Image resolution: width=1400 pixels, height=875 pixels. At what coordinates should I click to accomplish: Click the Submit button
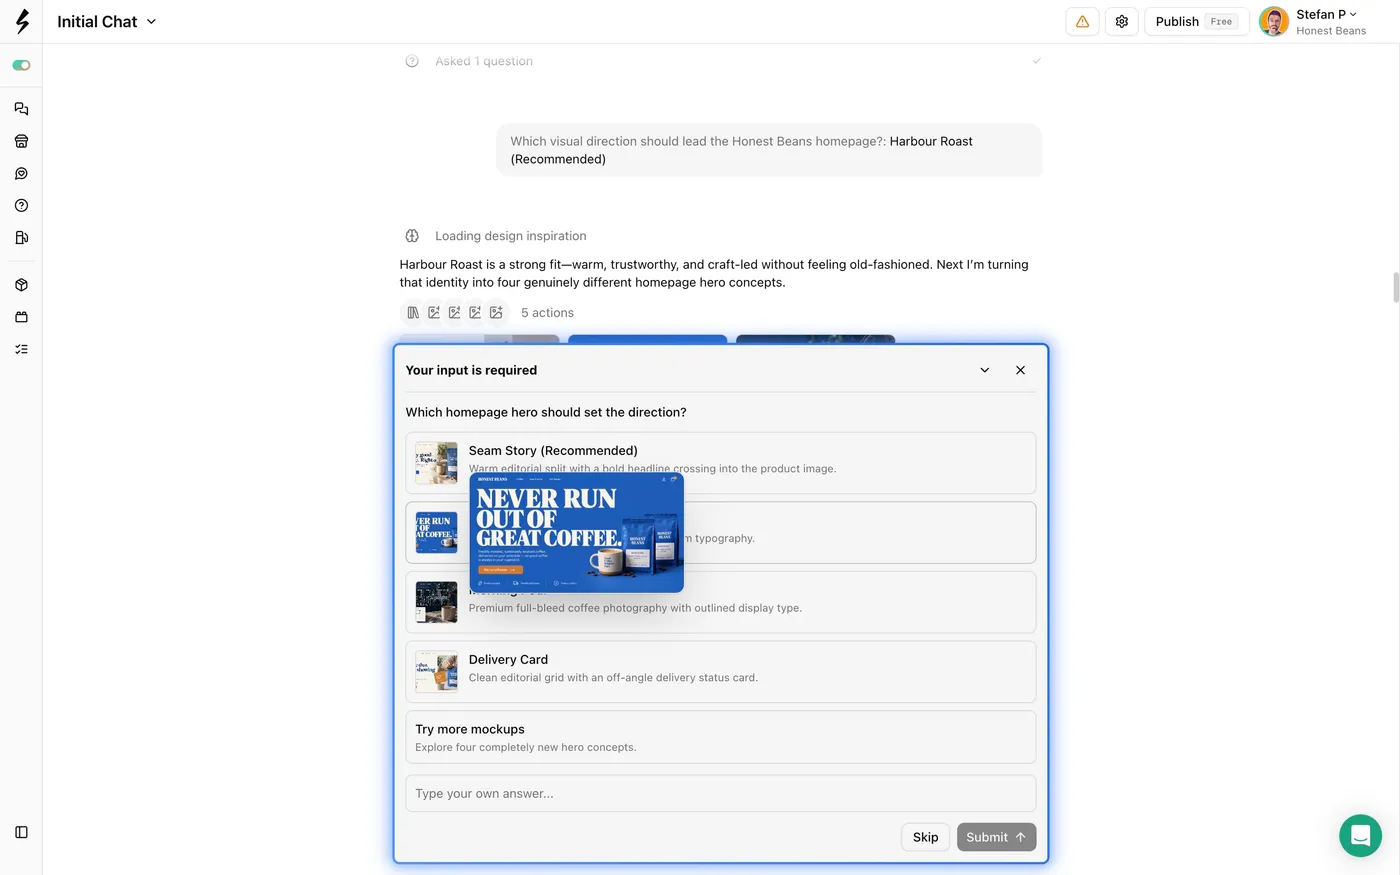pos(996,837)
